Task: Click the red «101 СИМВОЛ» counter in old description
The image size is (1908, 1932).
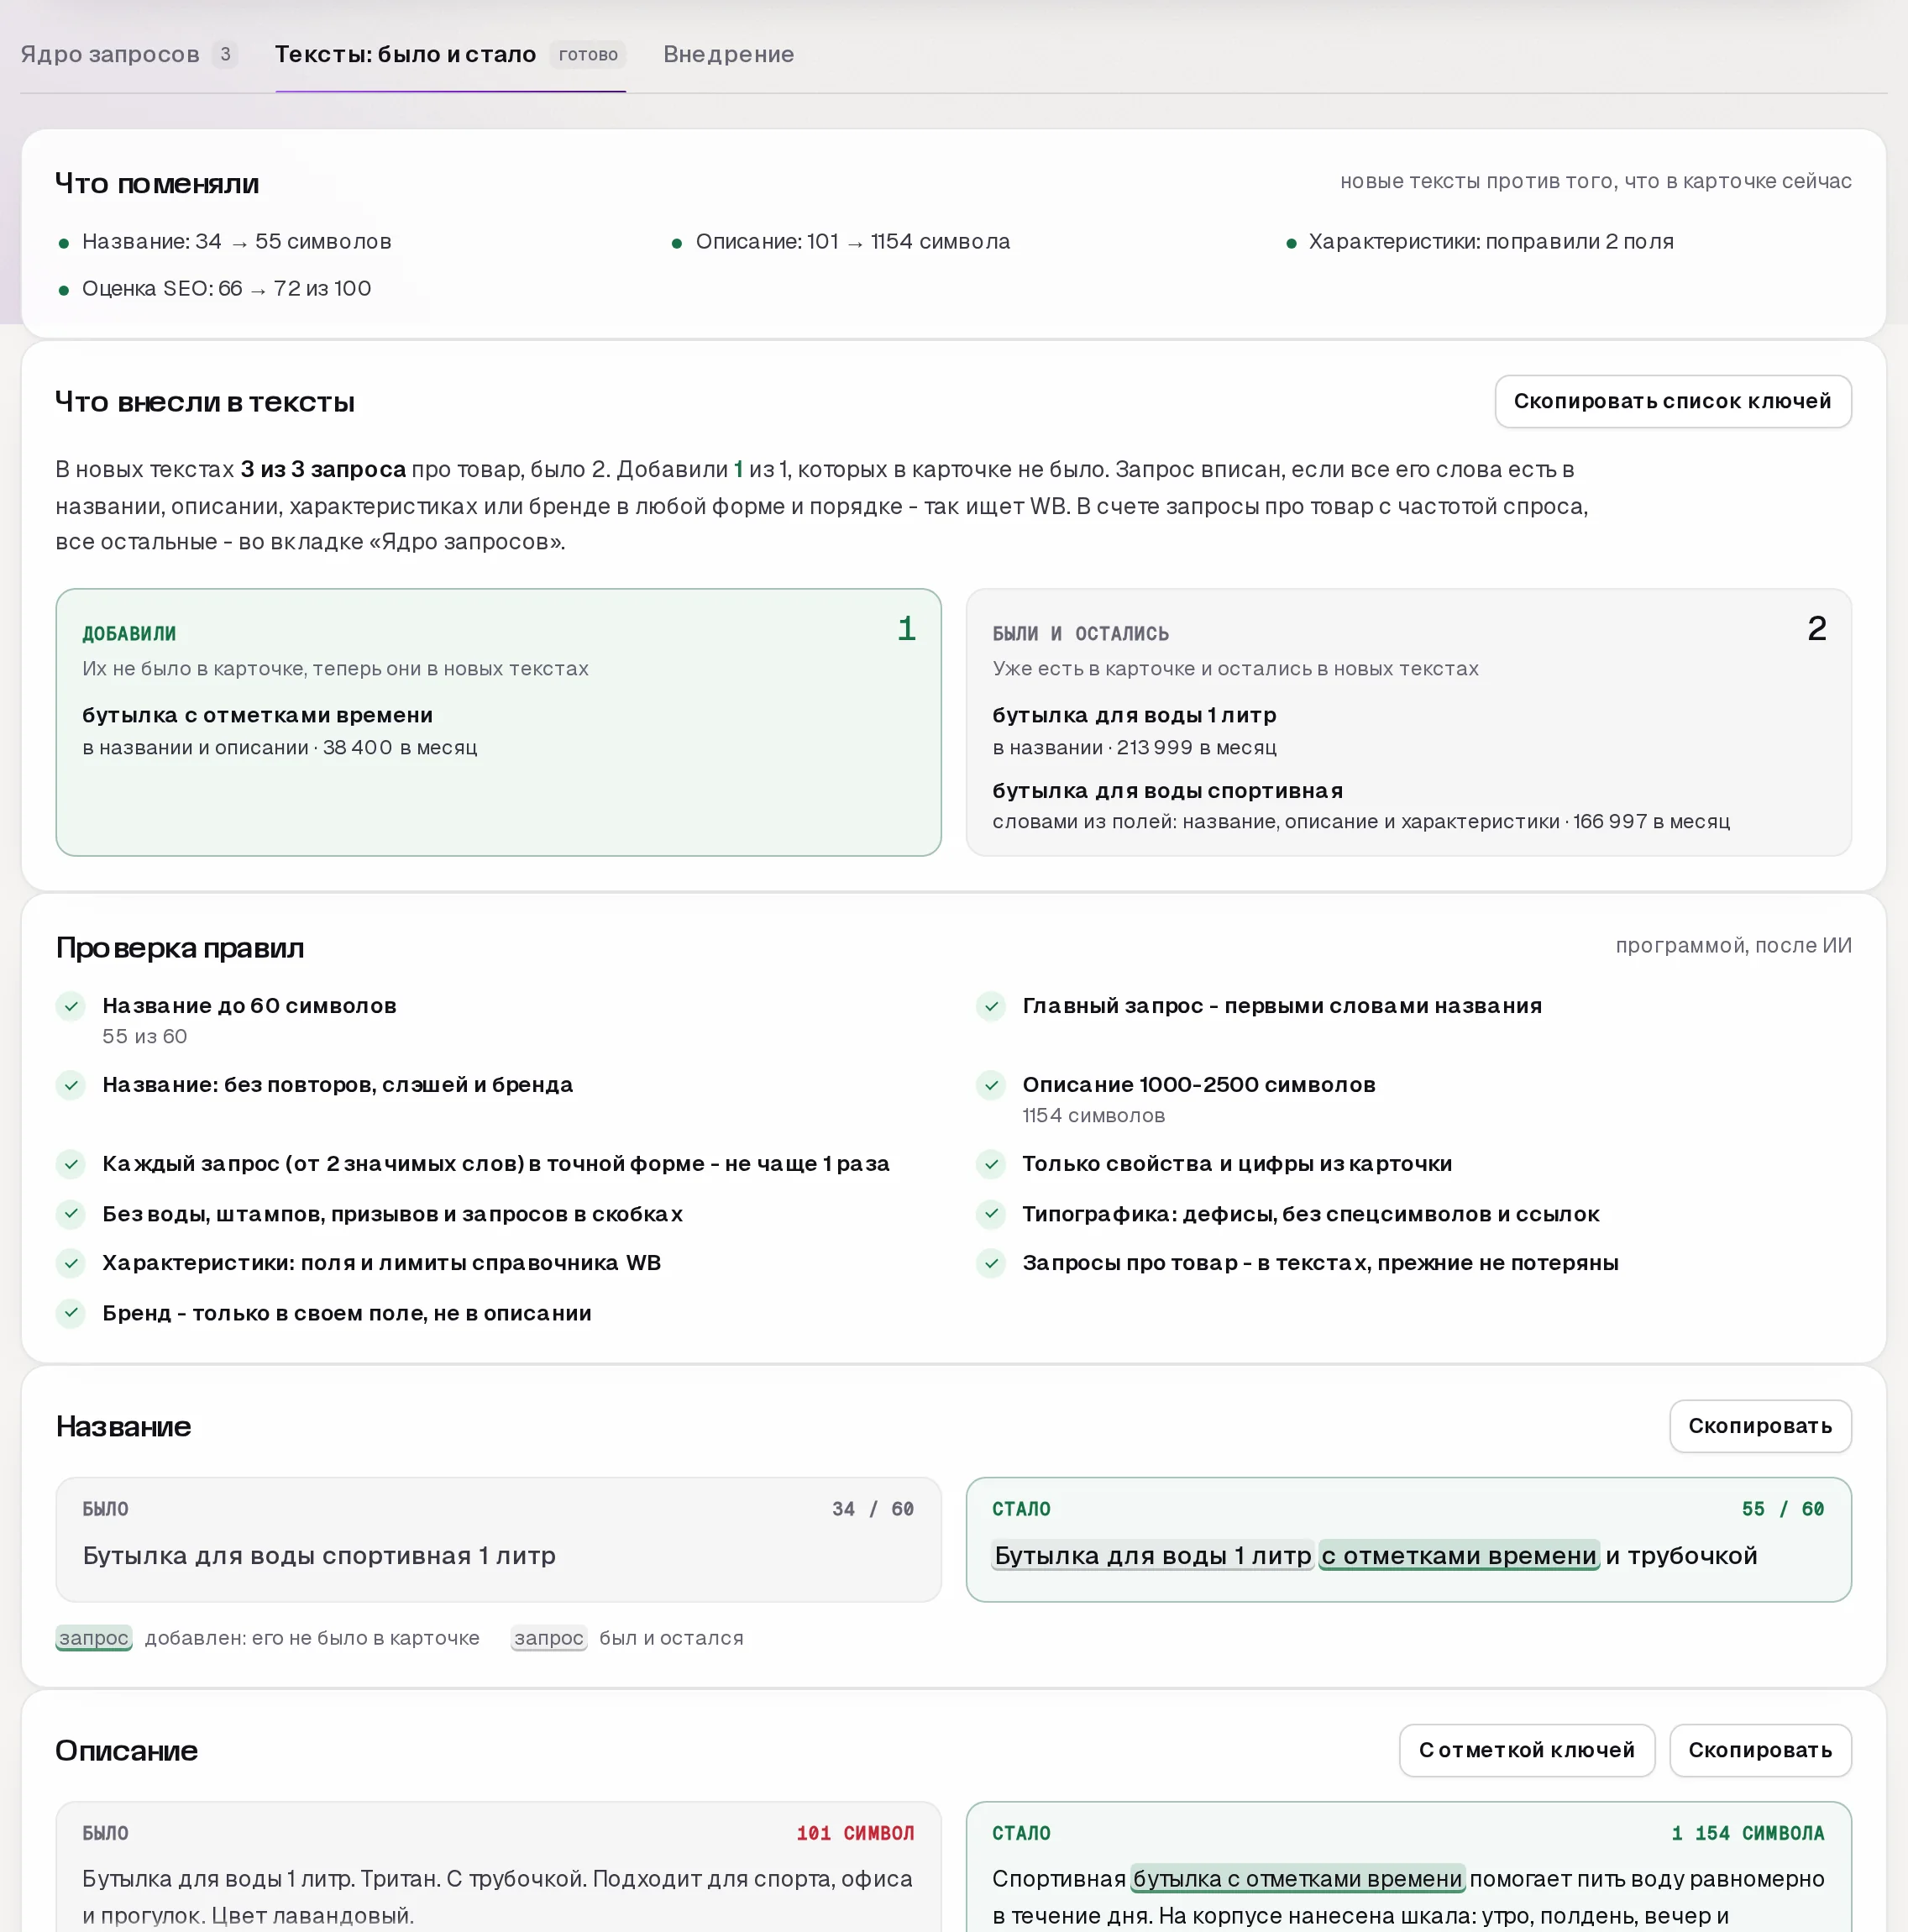Action: 855,1833
